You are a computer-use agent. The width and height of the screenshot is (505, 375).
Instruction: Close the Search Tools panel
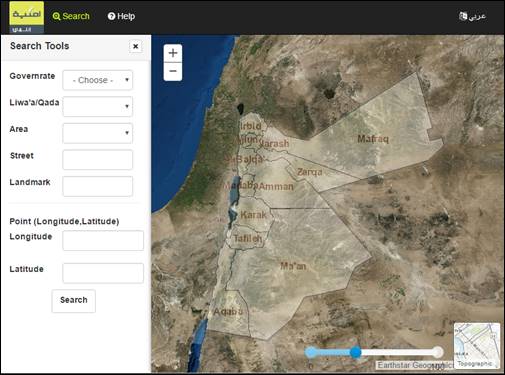coord(136,46)
